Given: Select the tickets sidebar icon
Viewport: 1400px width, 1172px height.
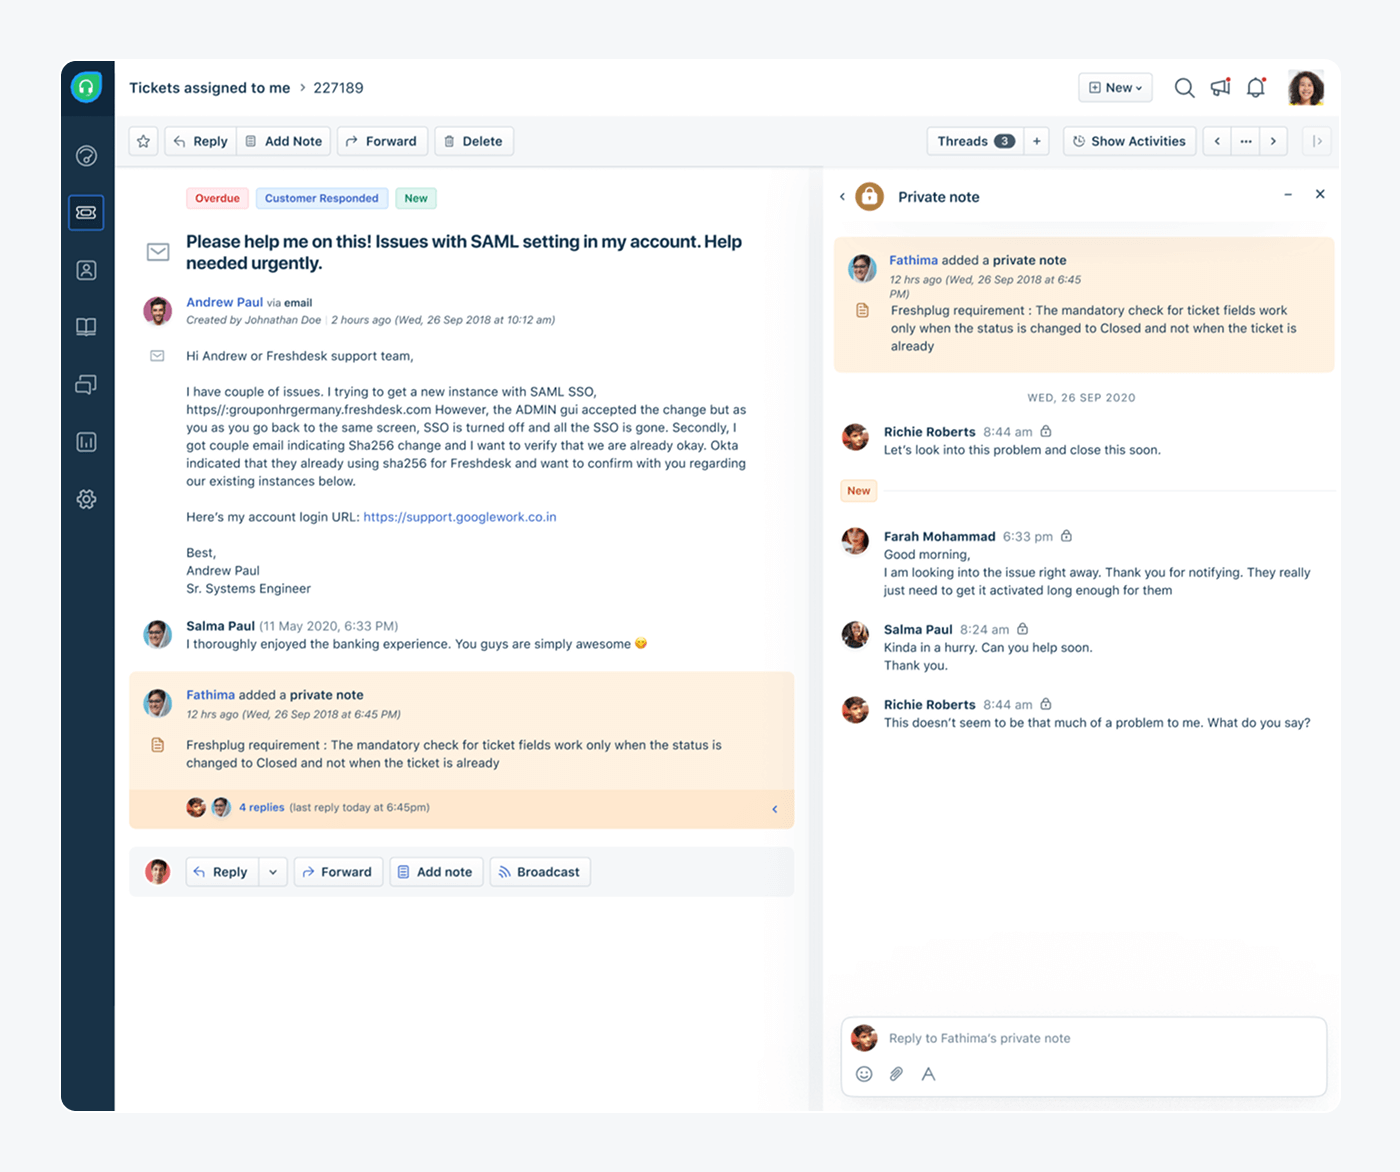Looking at the screenshot, I should (87, 212).
